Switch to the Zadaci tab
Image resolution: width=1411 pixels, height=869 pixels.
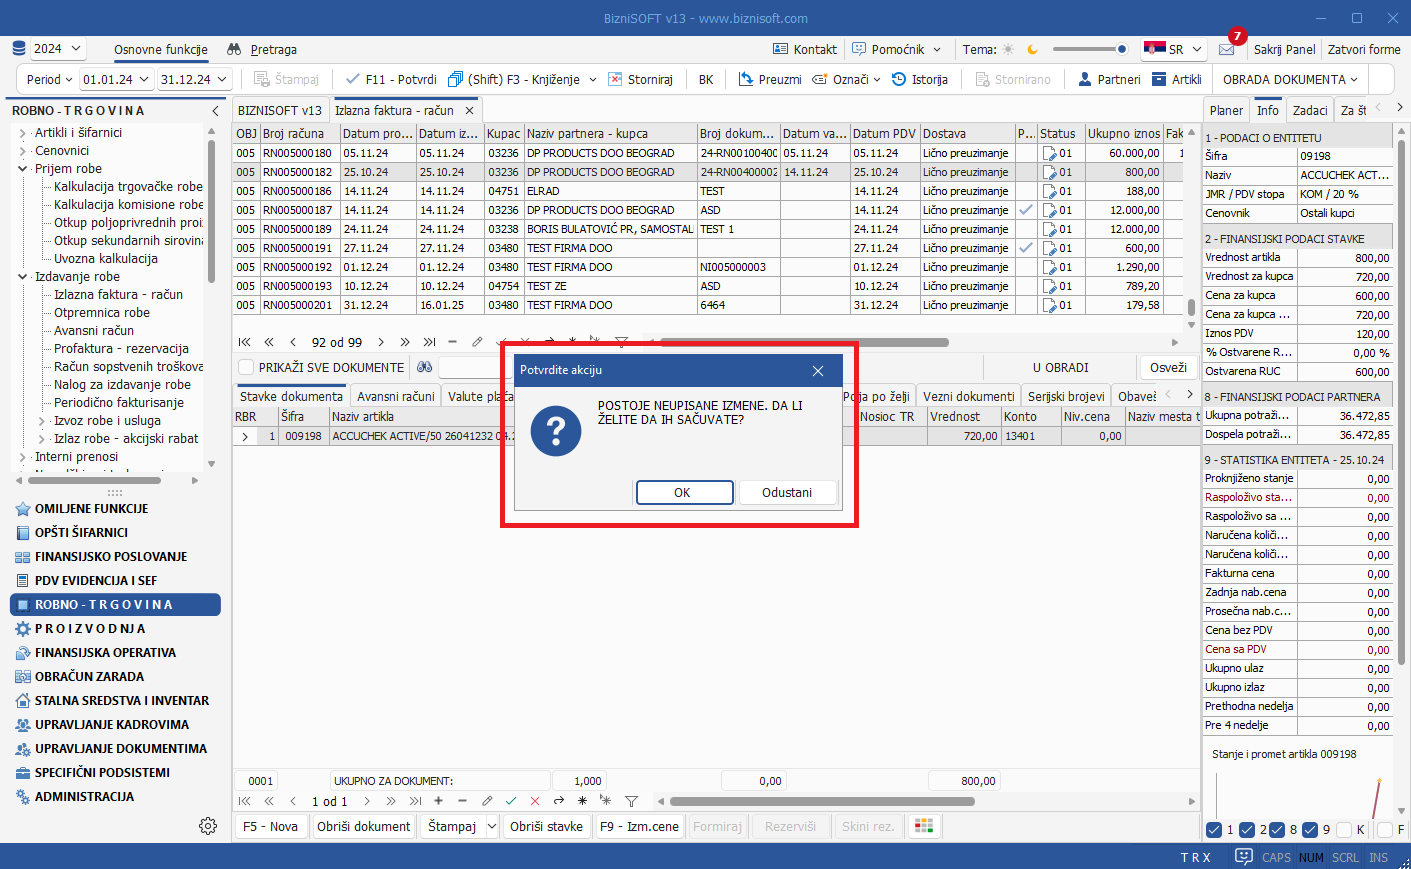tap(1309, 110)
